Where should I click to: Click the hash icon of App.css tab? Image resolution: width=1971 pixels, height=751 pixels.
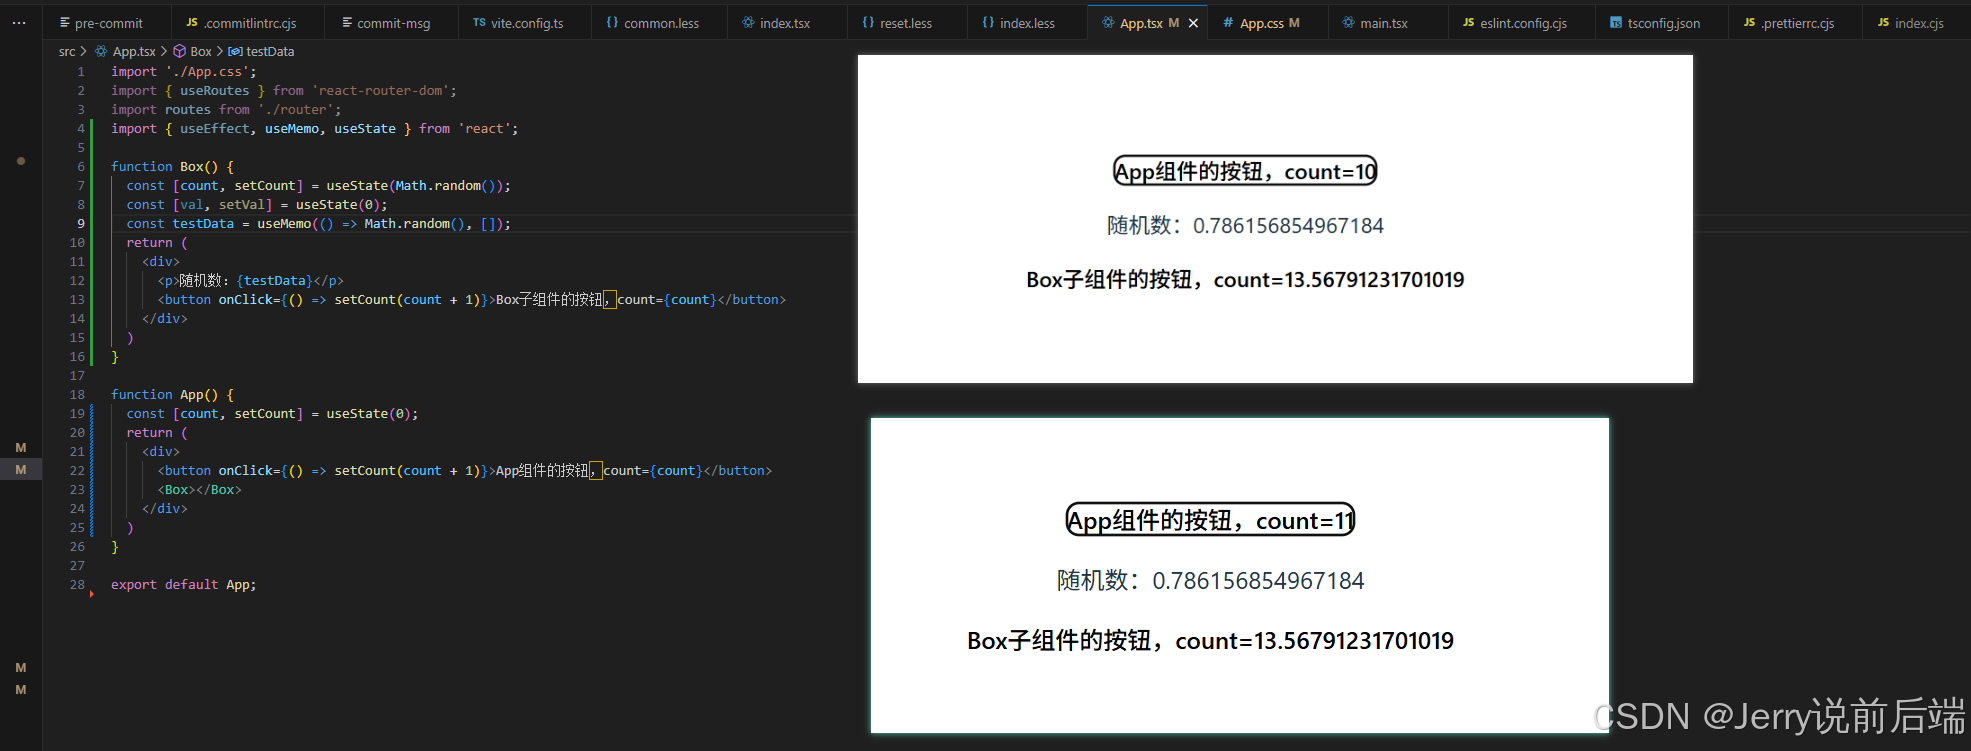coord(1228,23)
